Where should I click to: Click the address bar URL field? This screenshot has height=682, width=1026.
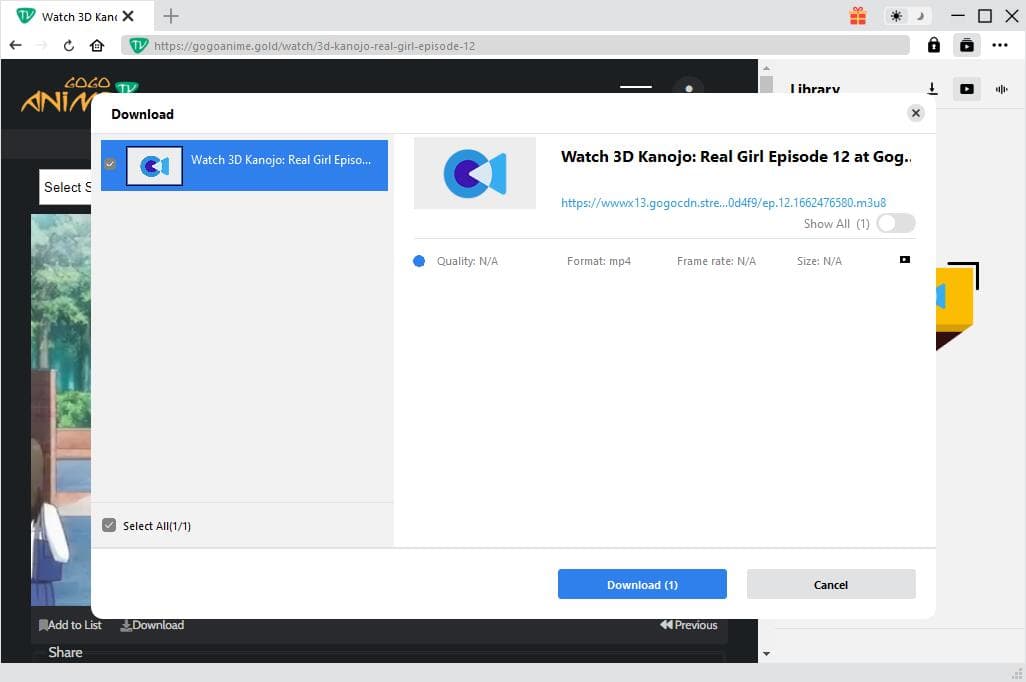pyautogui.click(x=520, y=45)
